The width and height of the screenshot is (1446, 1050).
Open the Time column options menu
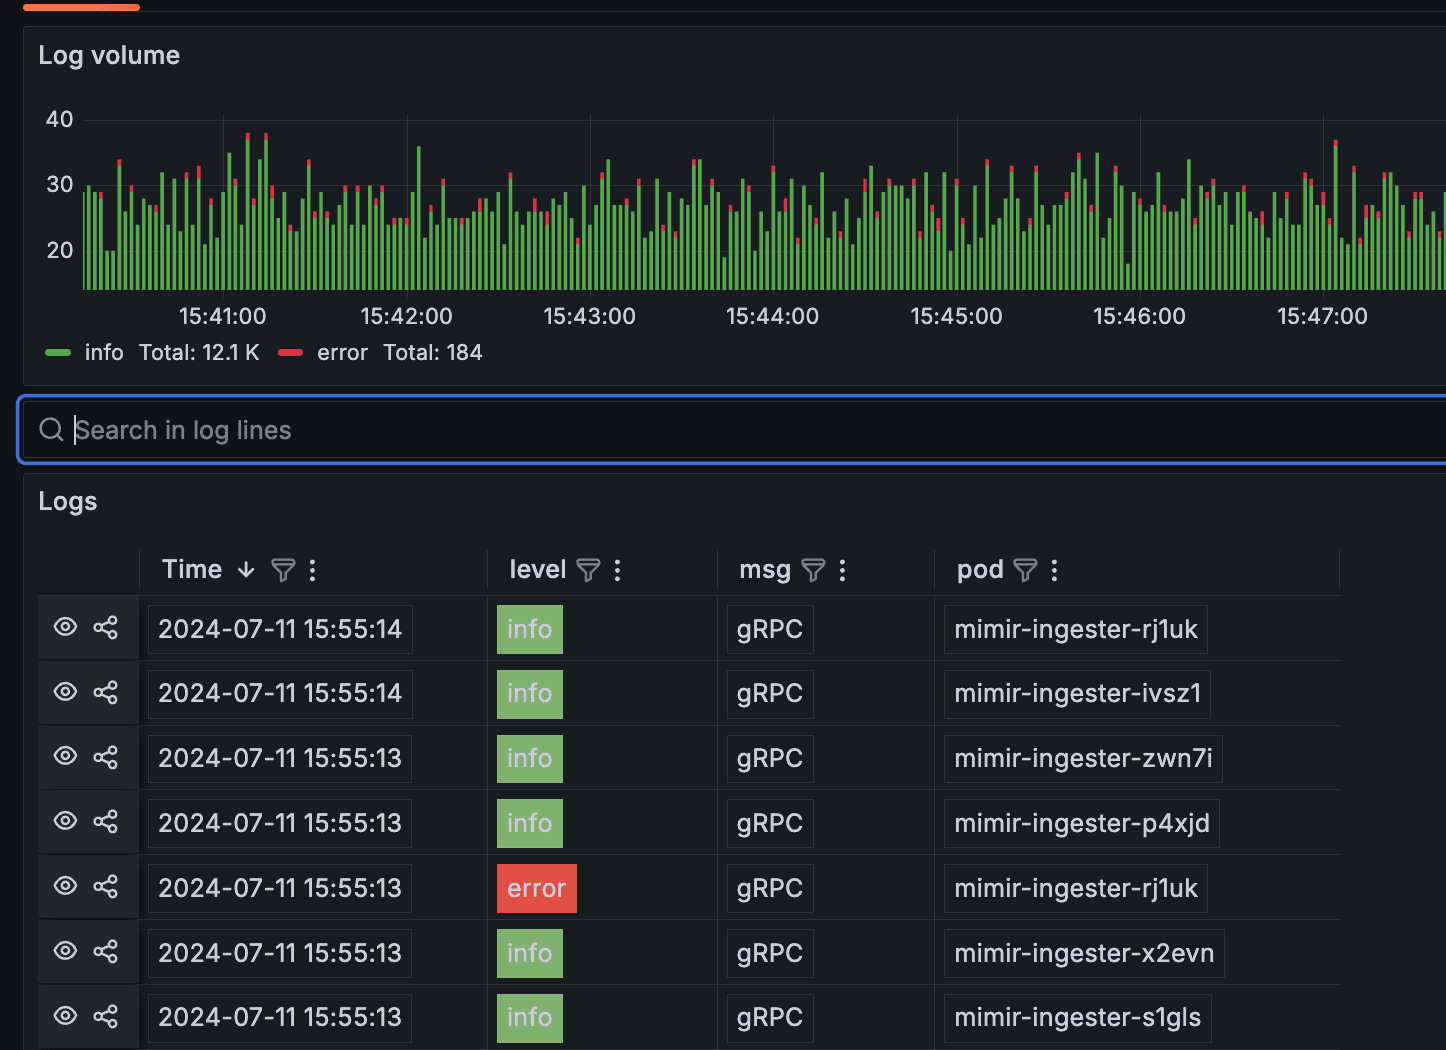(313, 570)
